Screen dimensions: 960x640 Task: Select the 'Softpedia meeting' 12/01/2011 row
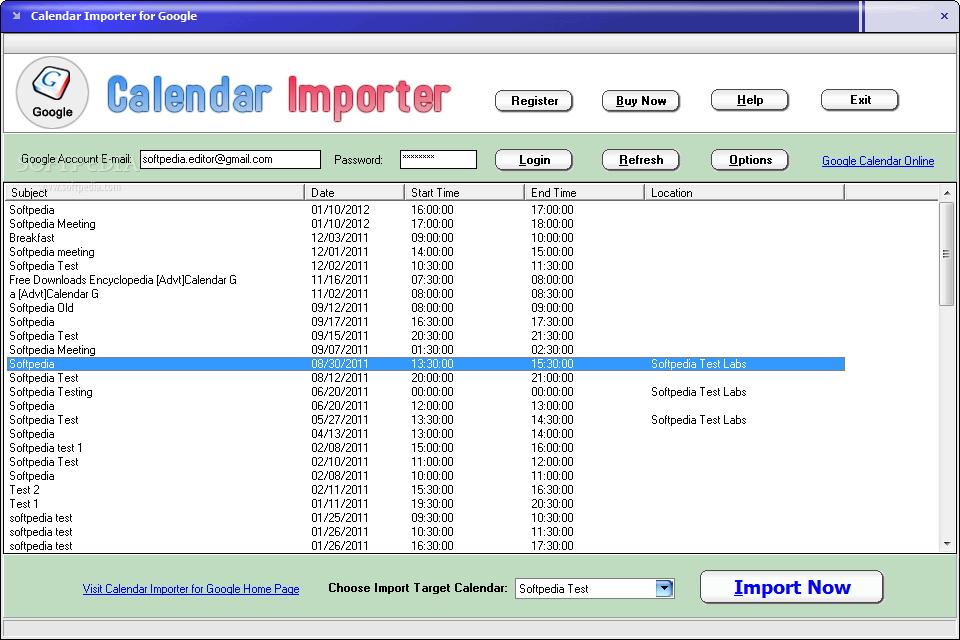coord(426,252)
